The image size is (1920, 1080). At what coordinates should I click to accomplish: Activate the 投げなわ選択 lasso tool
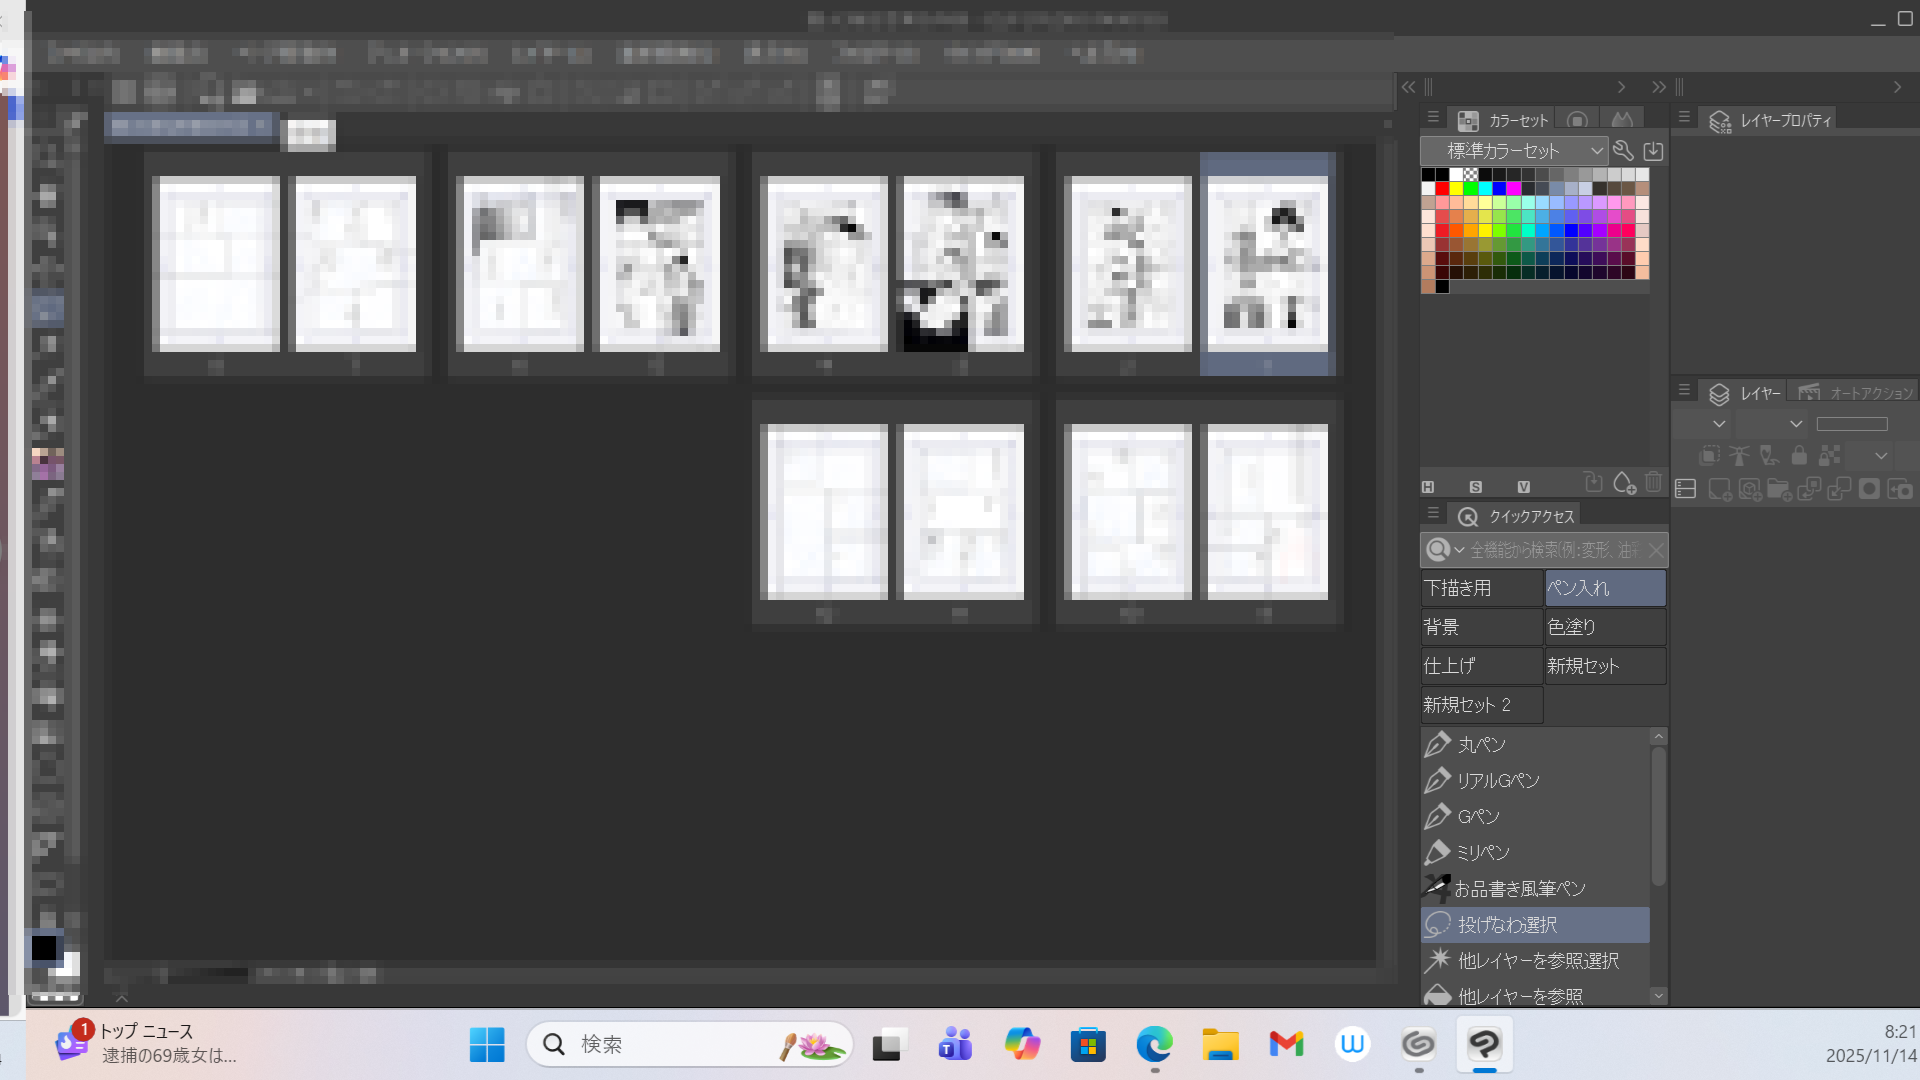pos(1506,925)
